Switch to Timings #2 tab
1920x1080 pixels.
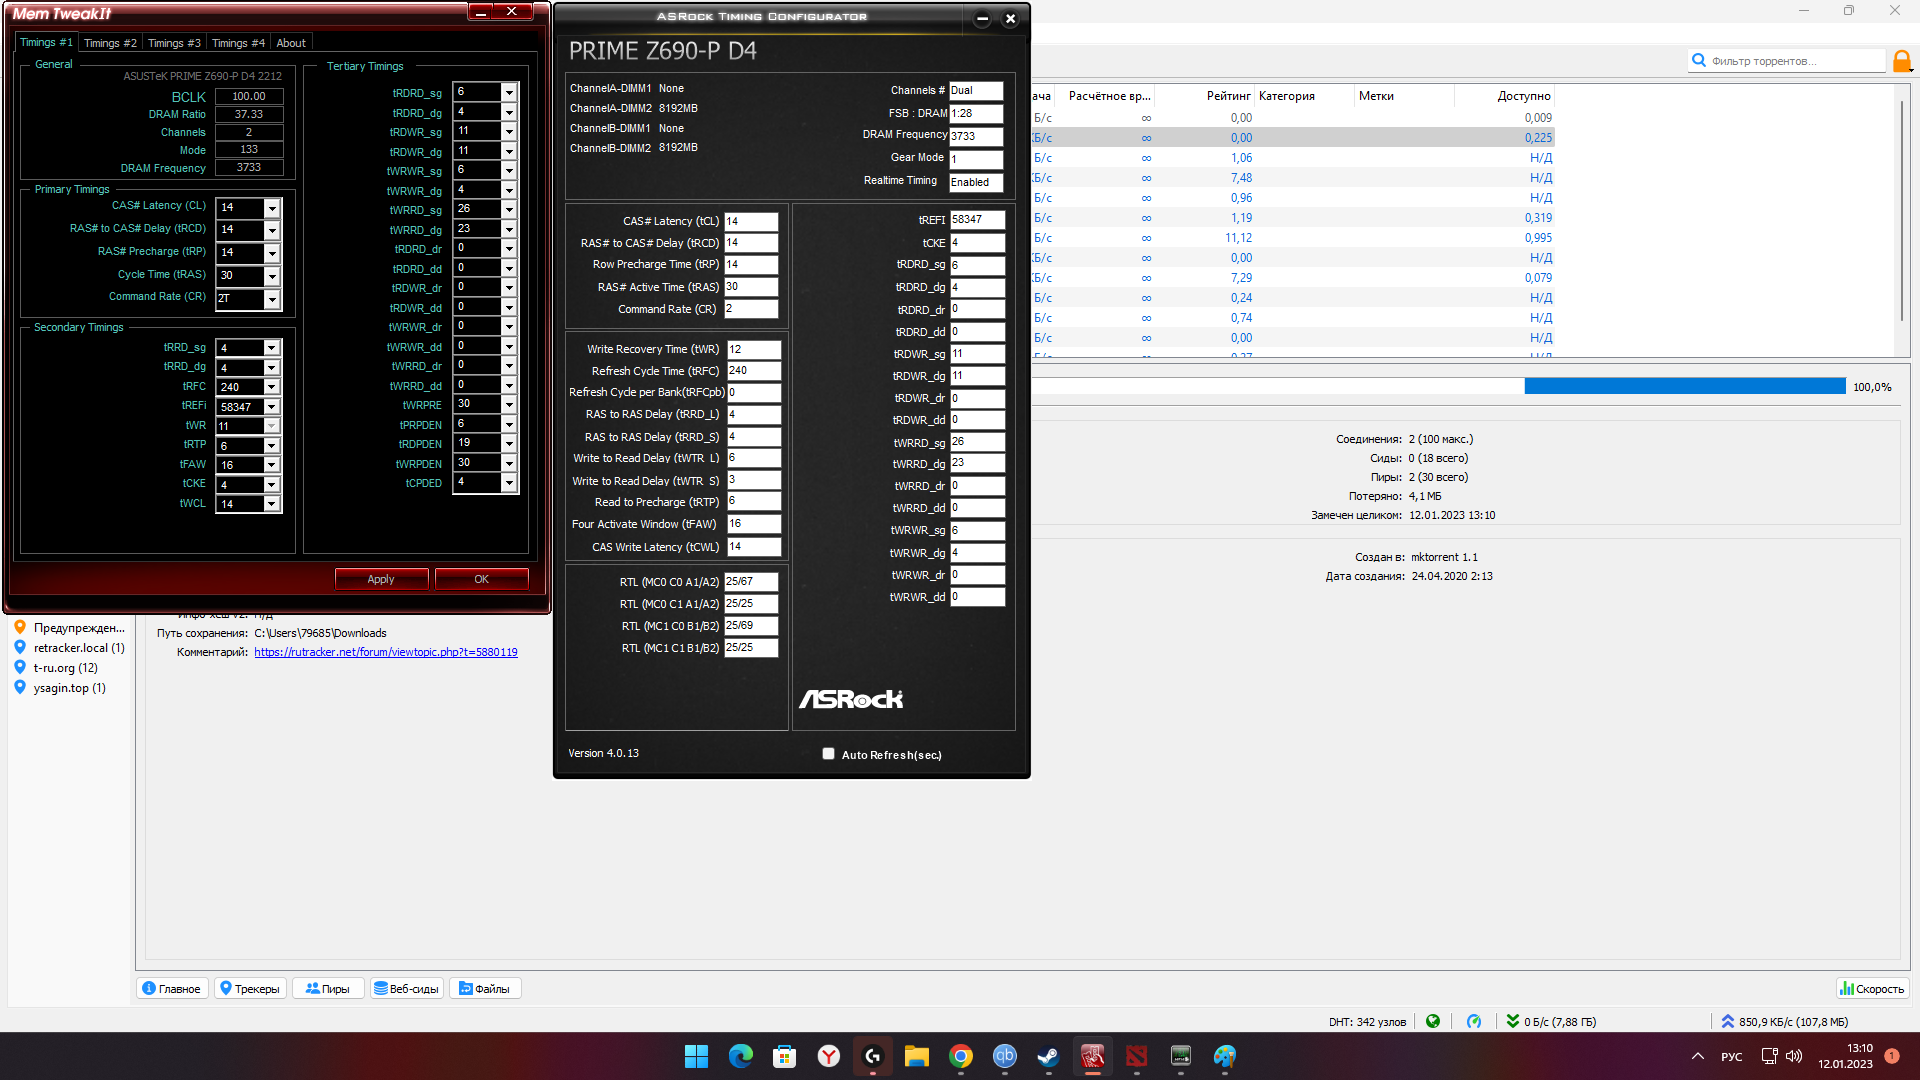point(110,43)
